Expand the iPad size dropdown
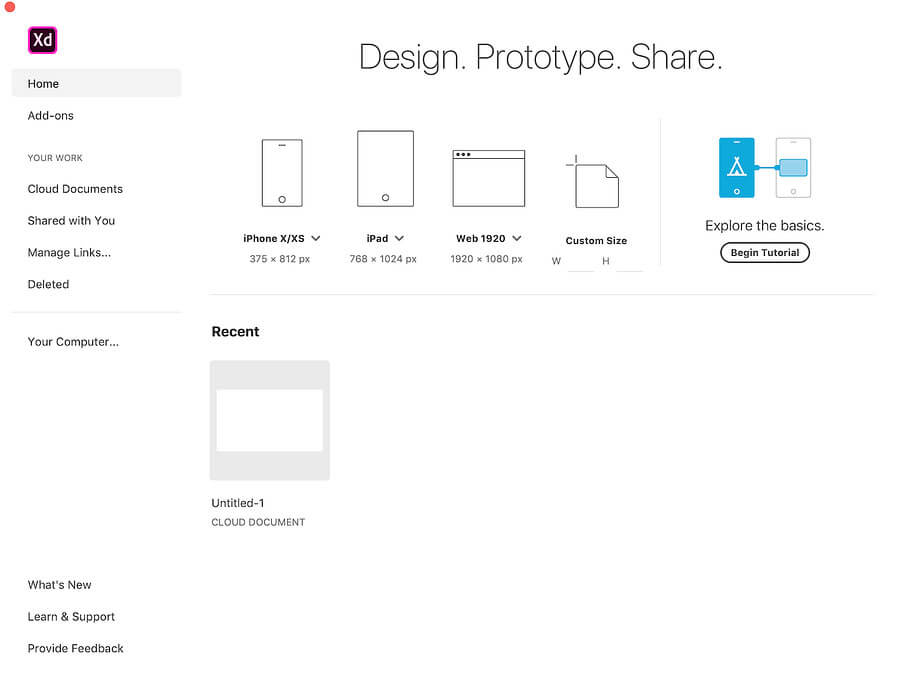Image resolution: width=901 pixels, height=673 pixels. pyautogui.click(x=399, y=239)
